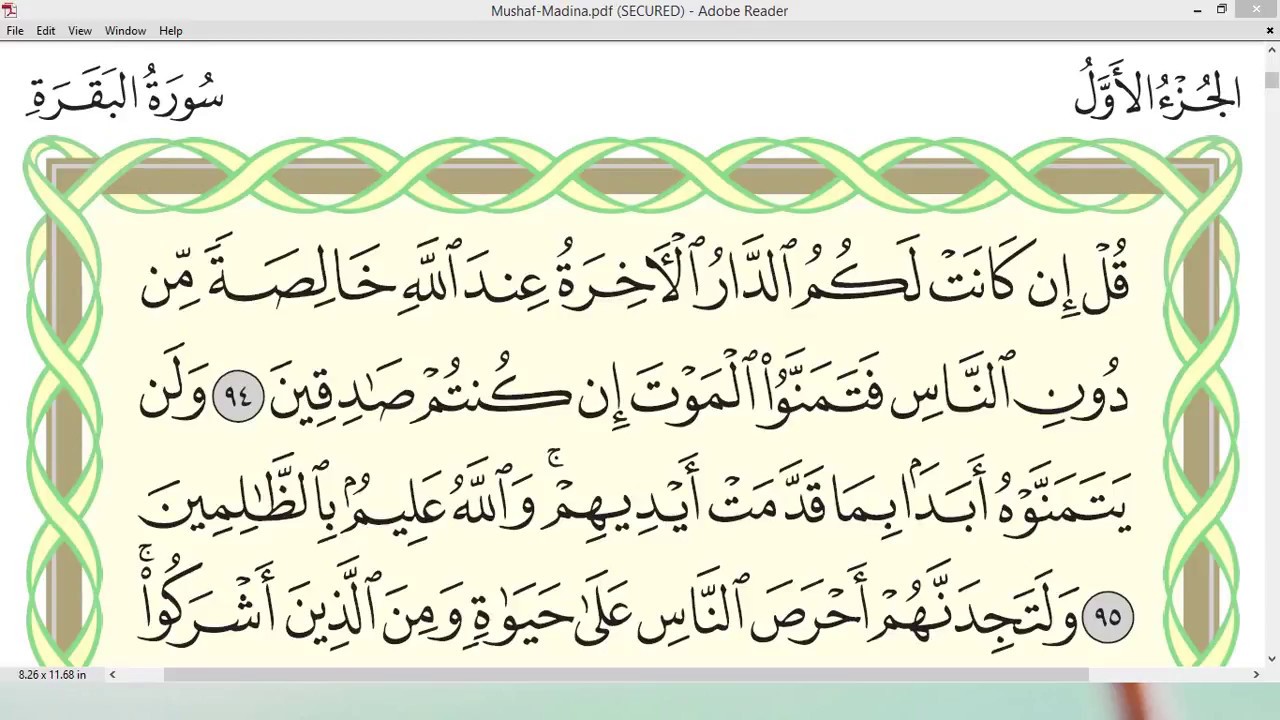Open the File menu
Viewport: 1280px width, 720px height.
[x=15, y=31]
